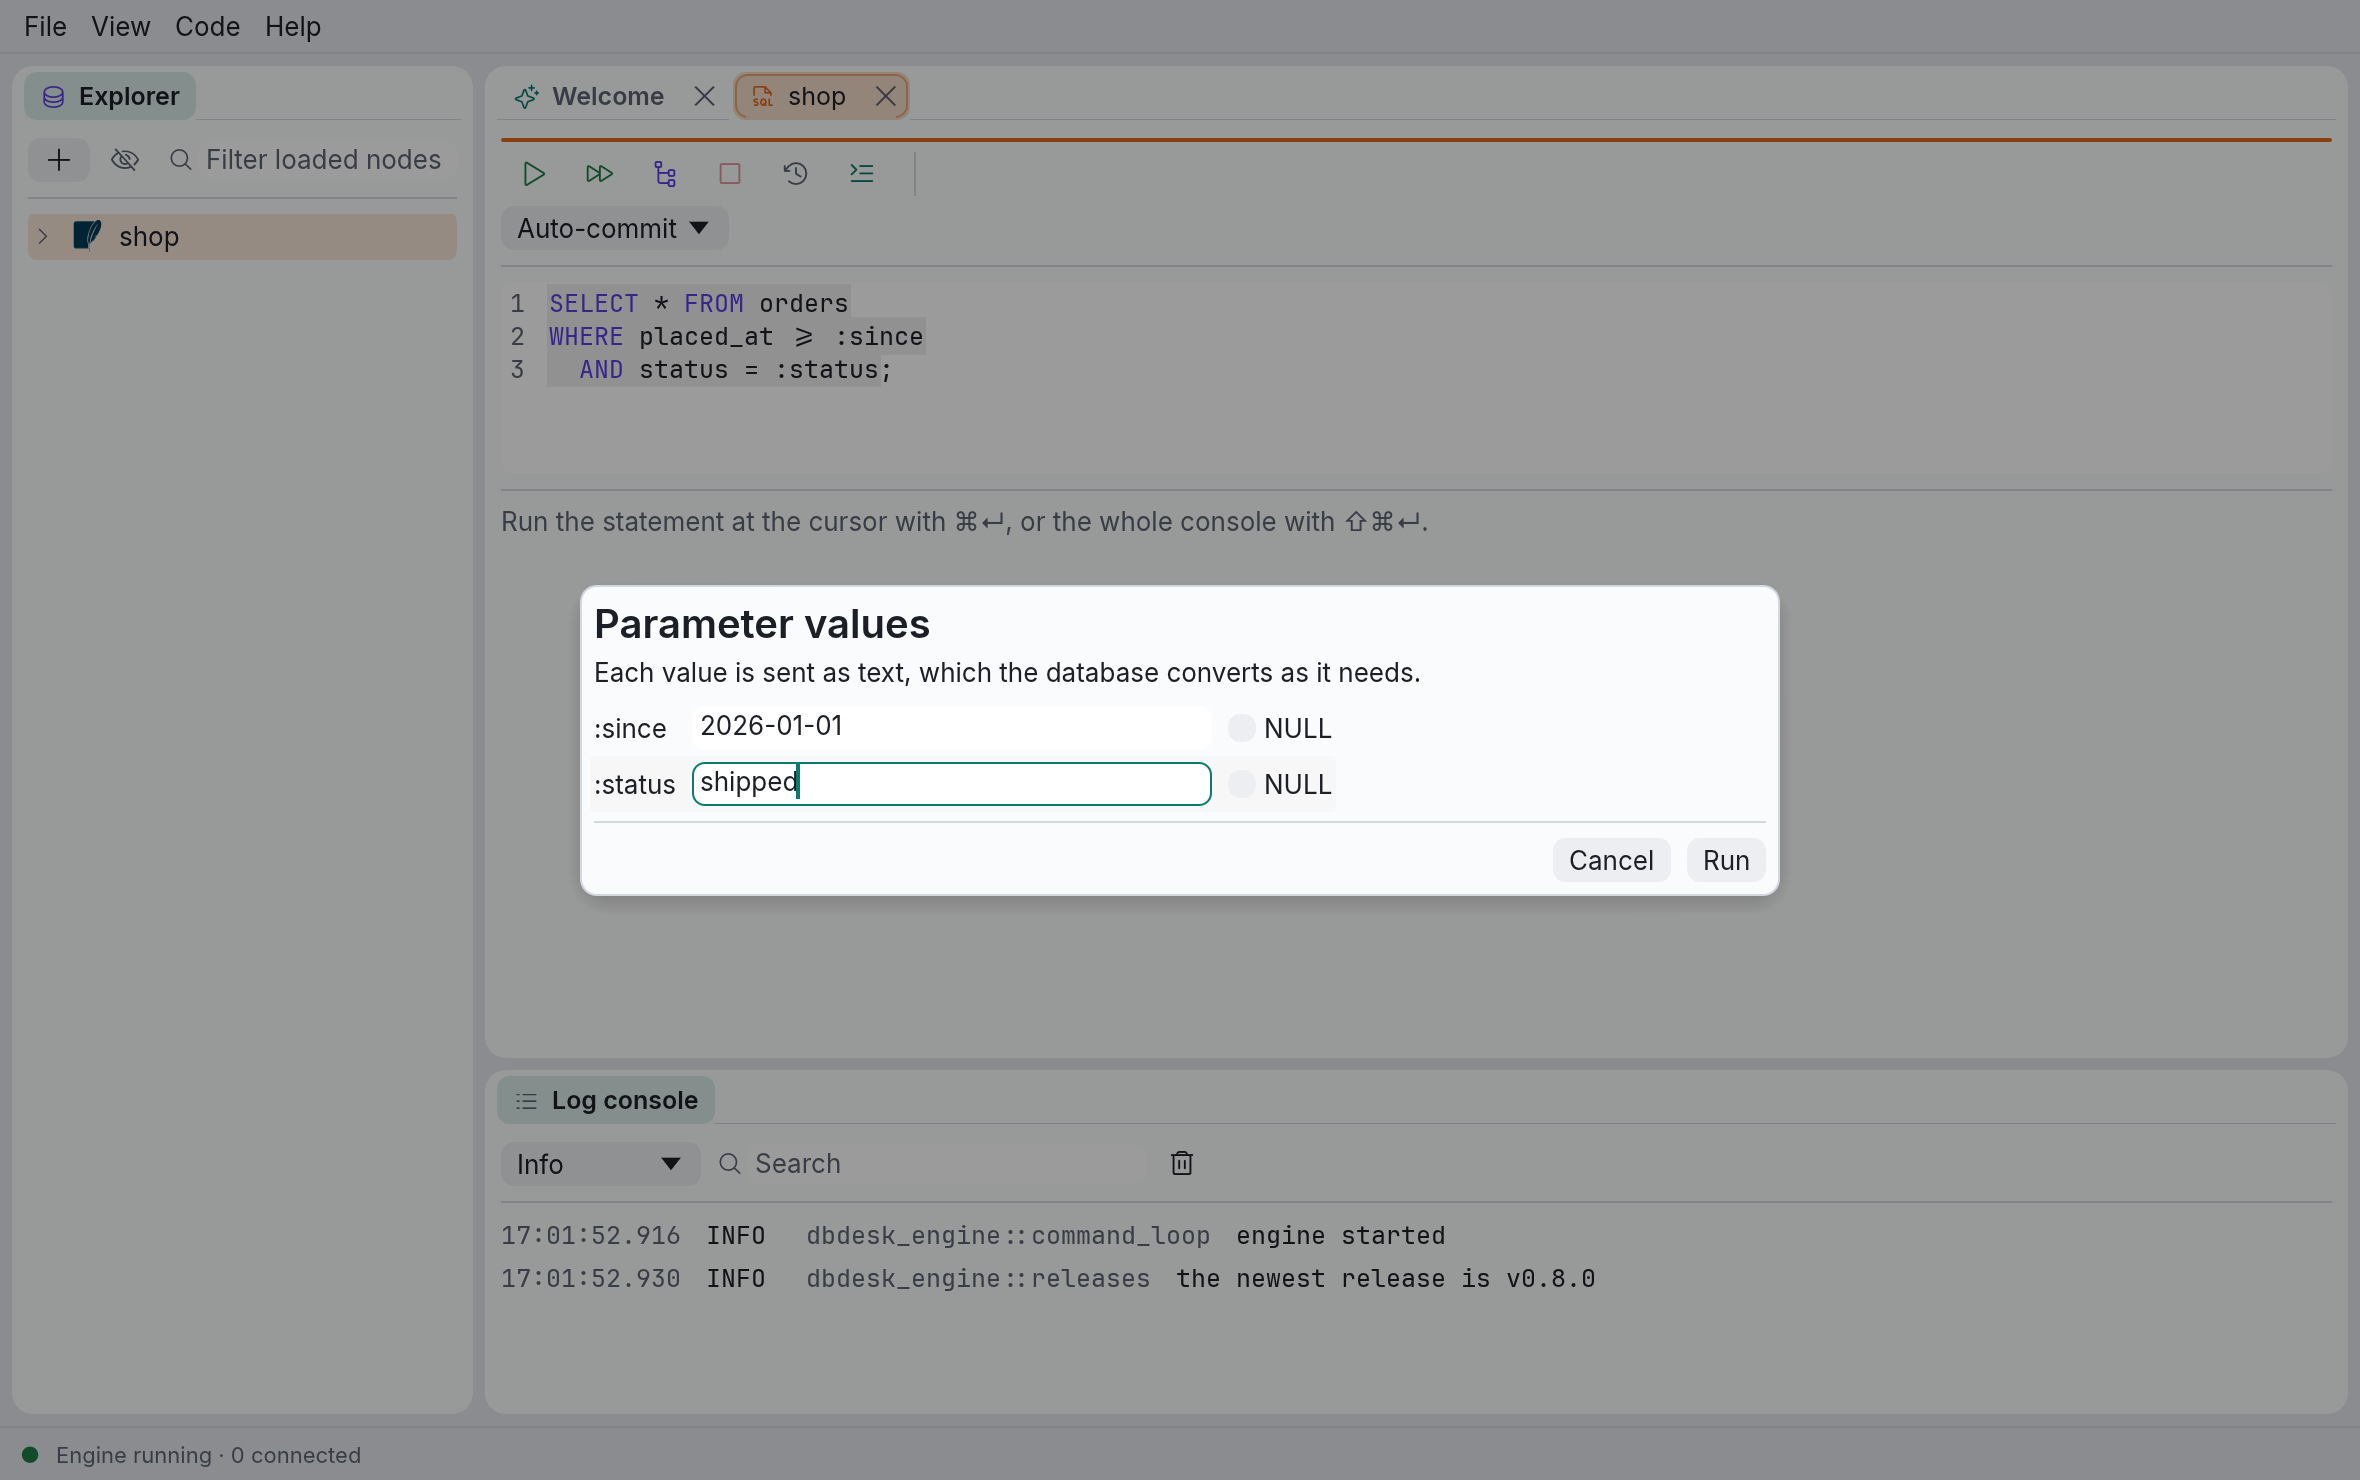Clear the log with trash icon

(1182, 1163)
